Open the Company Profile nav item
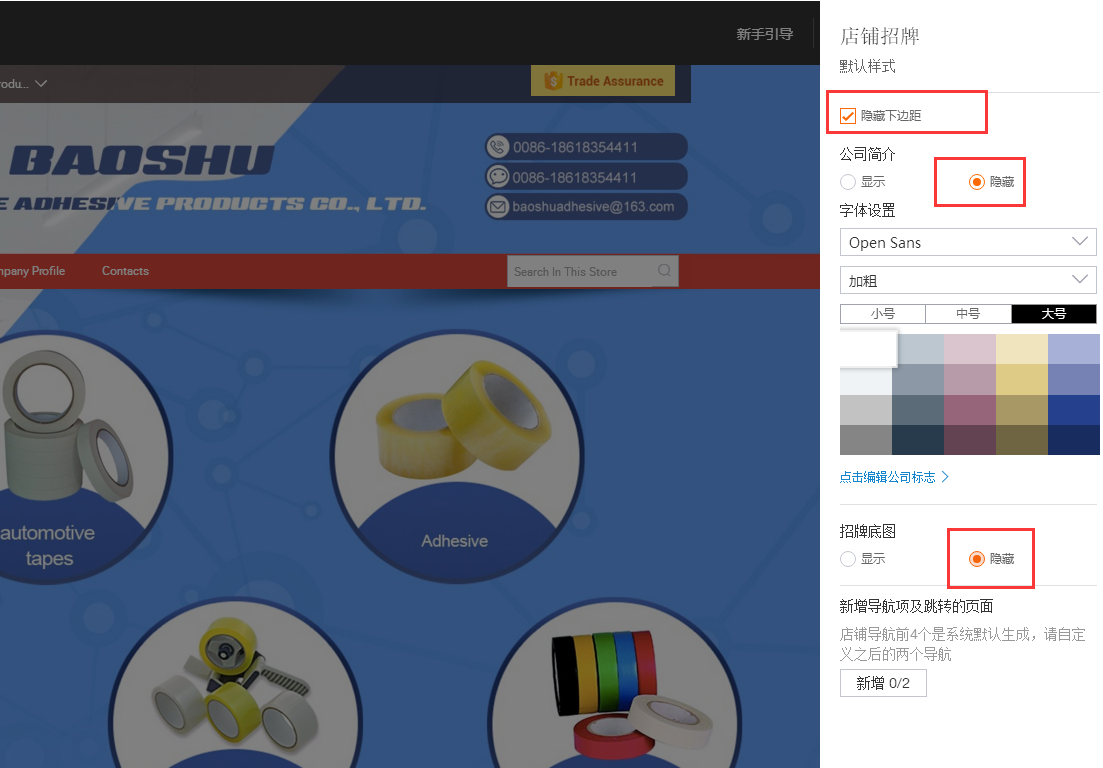1103x768 pixels. pyautogui.click(x=32, y=271)
